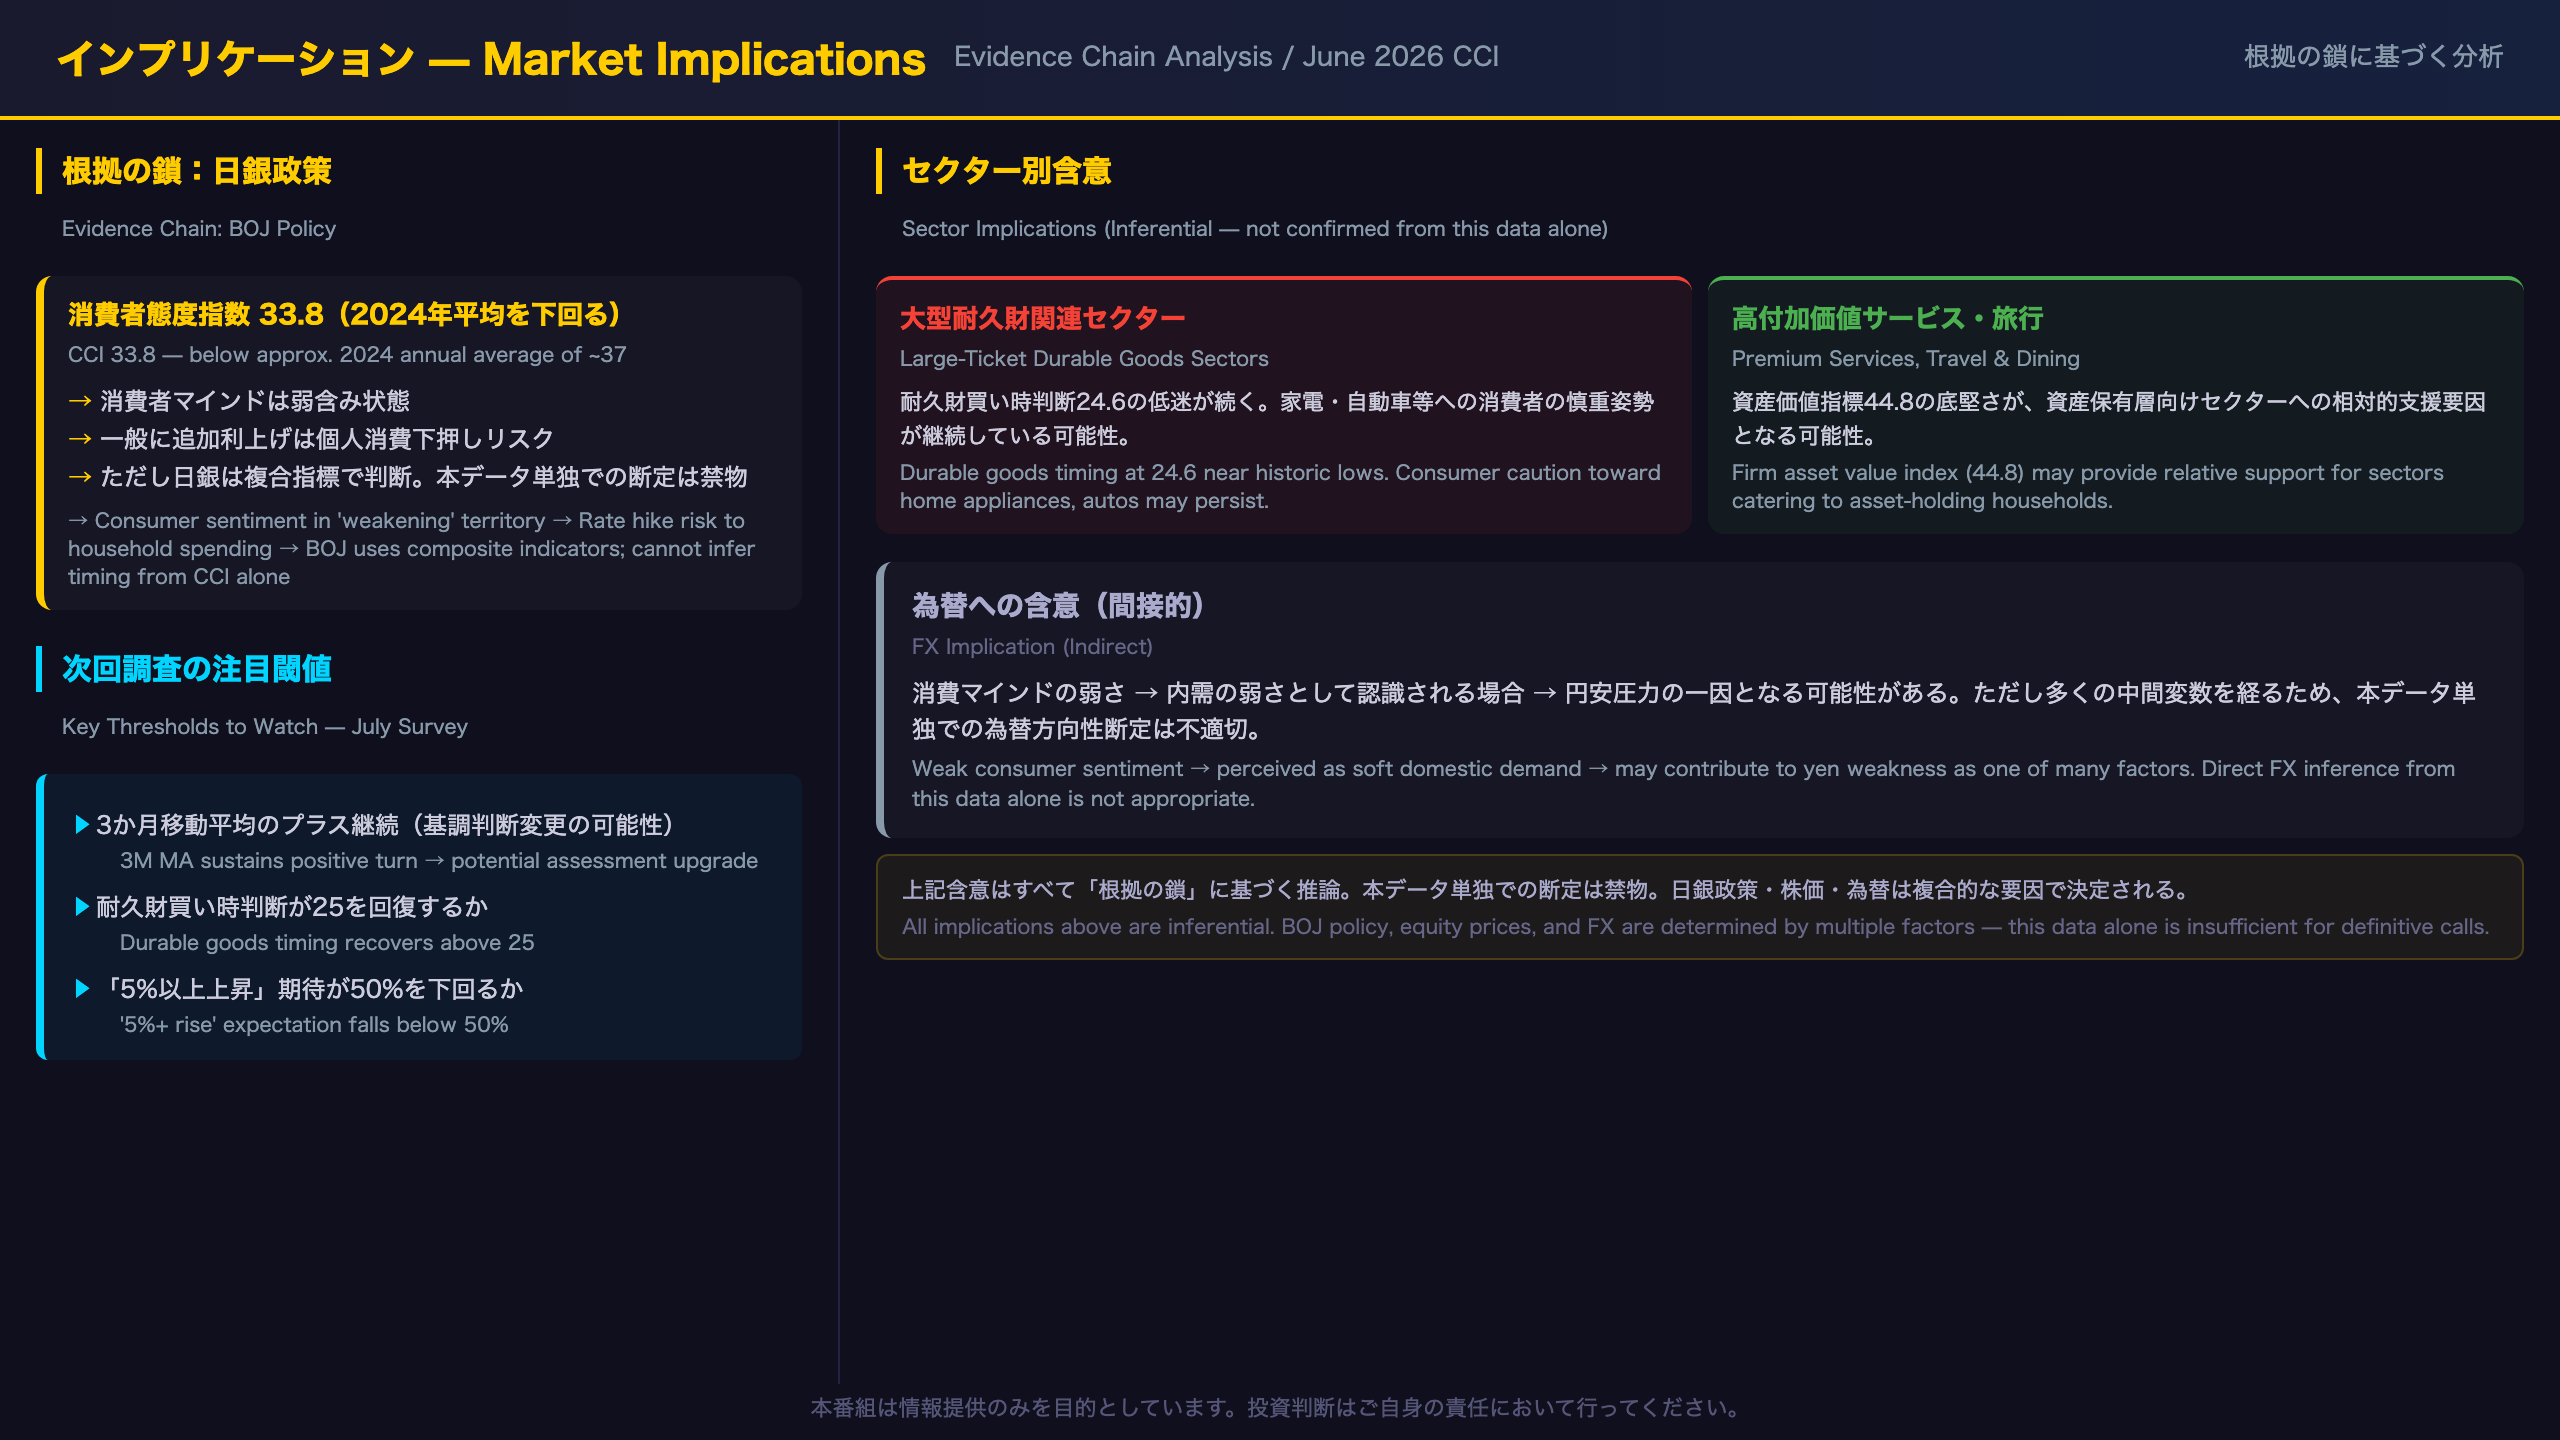Click 'Key Thresholds to Watch — July Survey'
The image size is (2560, 1440).
[265, 727]
